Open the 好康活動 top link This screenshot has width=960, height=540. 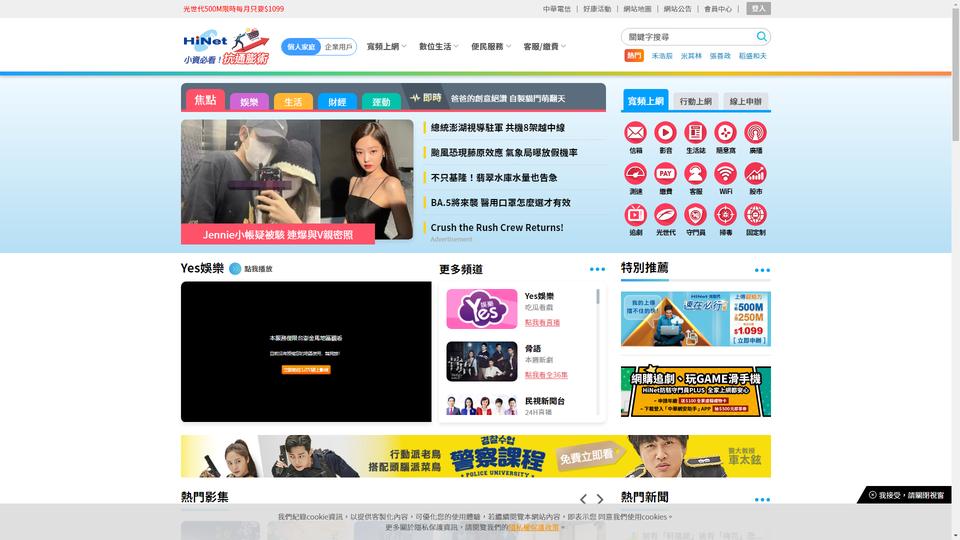pyautogui.click(x=597, y=9)
